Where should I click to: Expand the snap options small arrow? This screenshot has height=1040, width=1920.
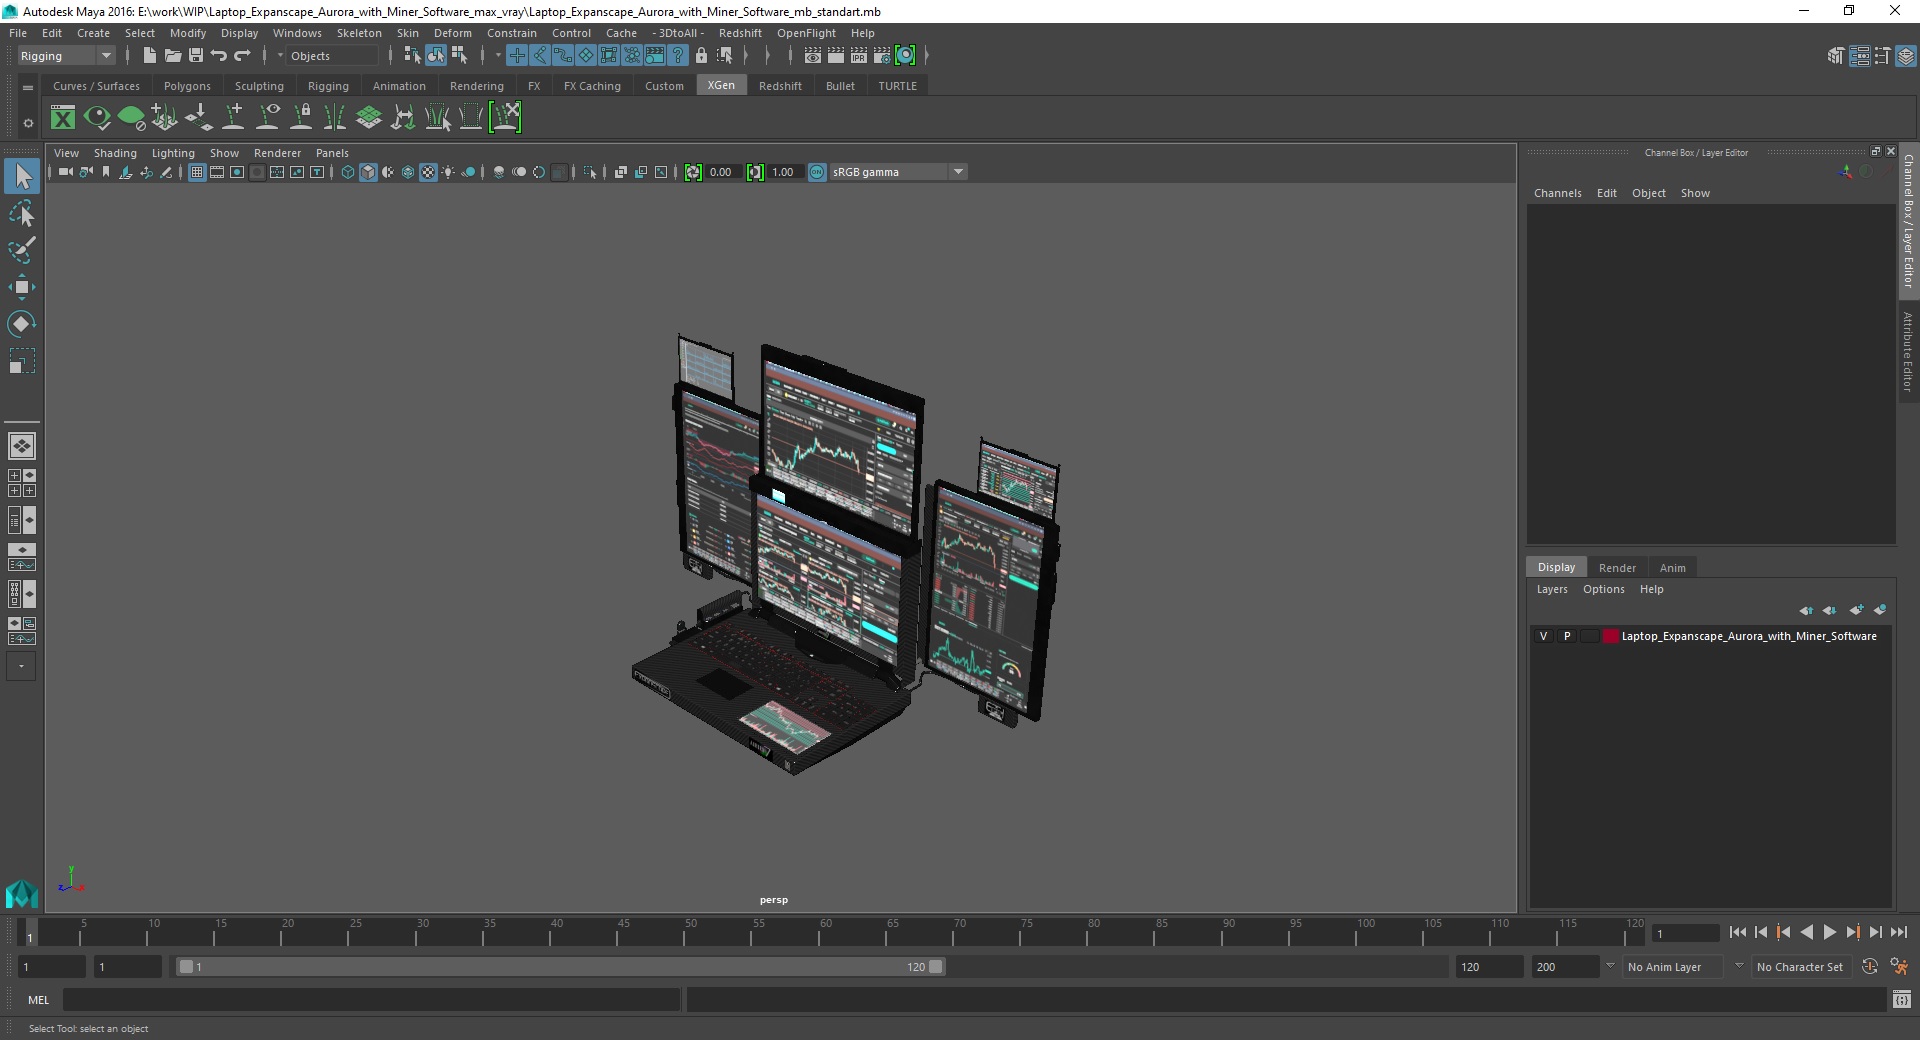[498, 56]
